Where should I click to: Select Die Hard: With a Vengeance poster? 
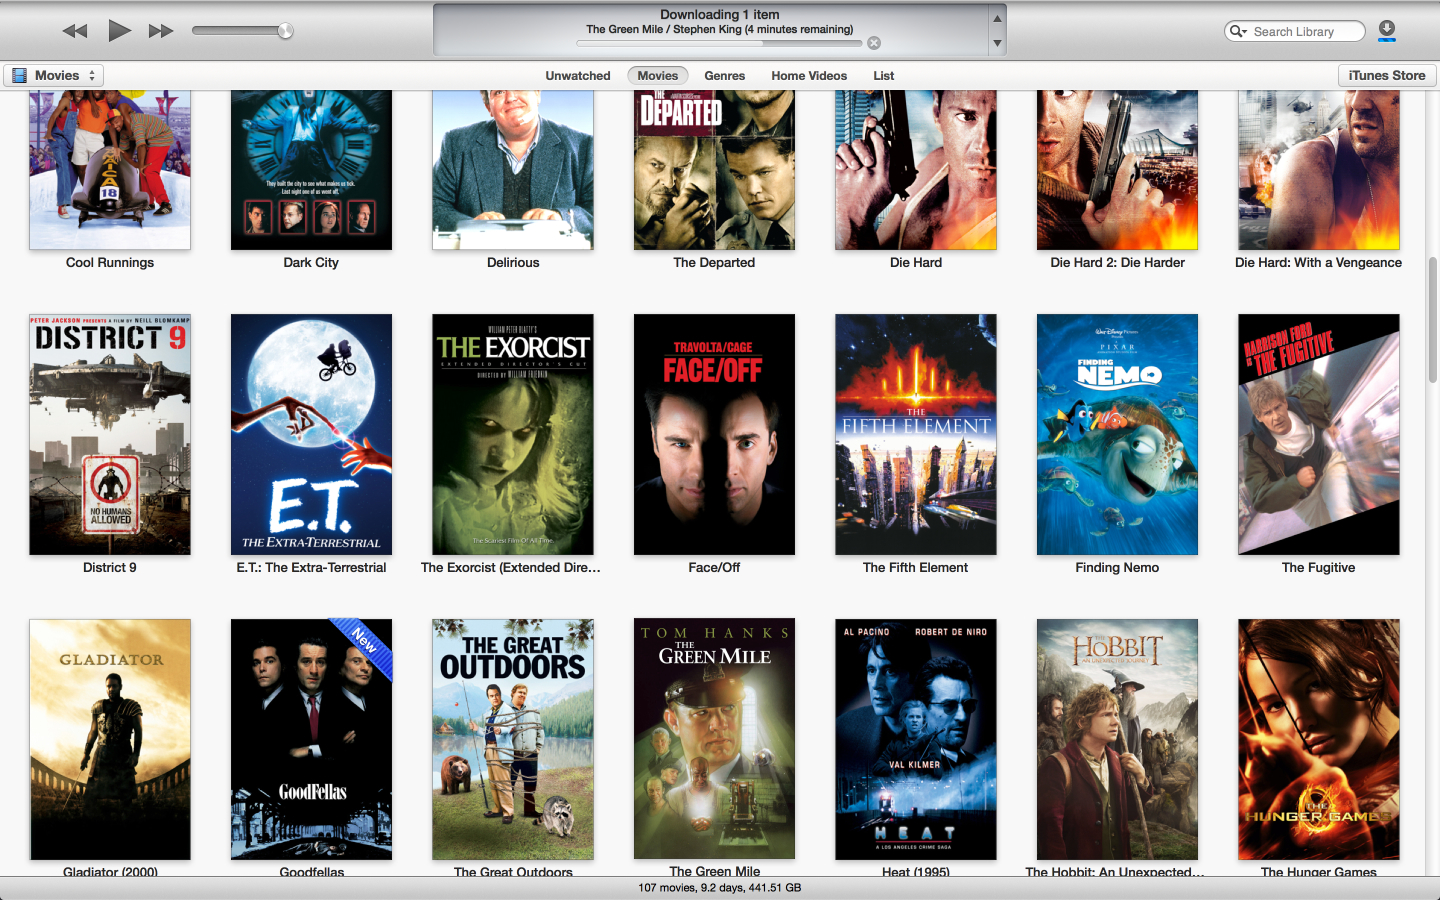[x=1319, y=170]
